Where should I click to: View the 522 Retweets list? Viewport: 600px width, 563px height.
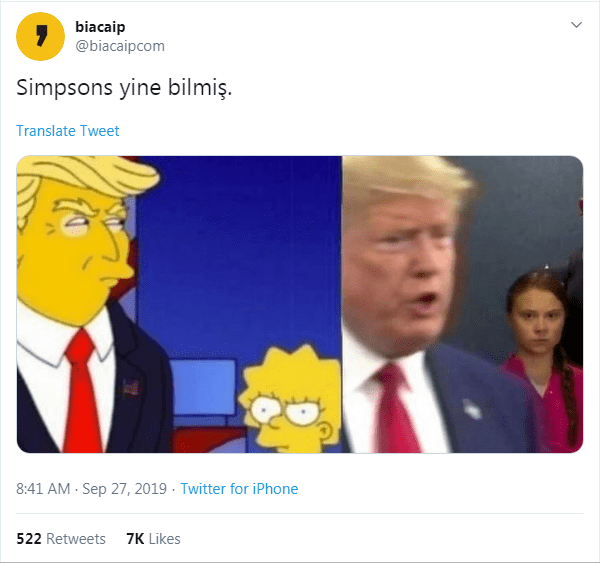click(61, 539)
